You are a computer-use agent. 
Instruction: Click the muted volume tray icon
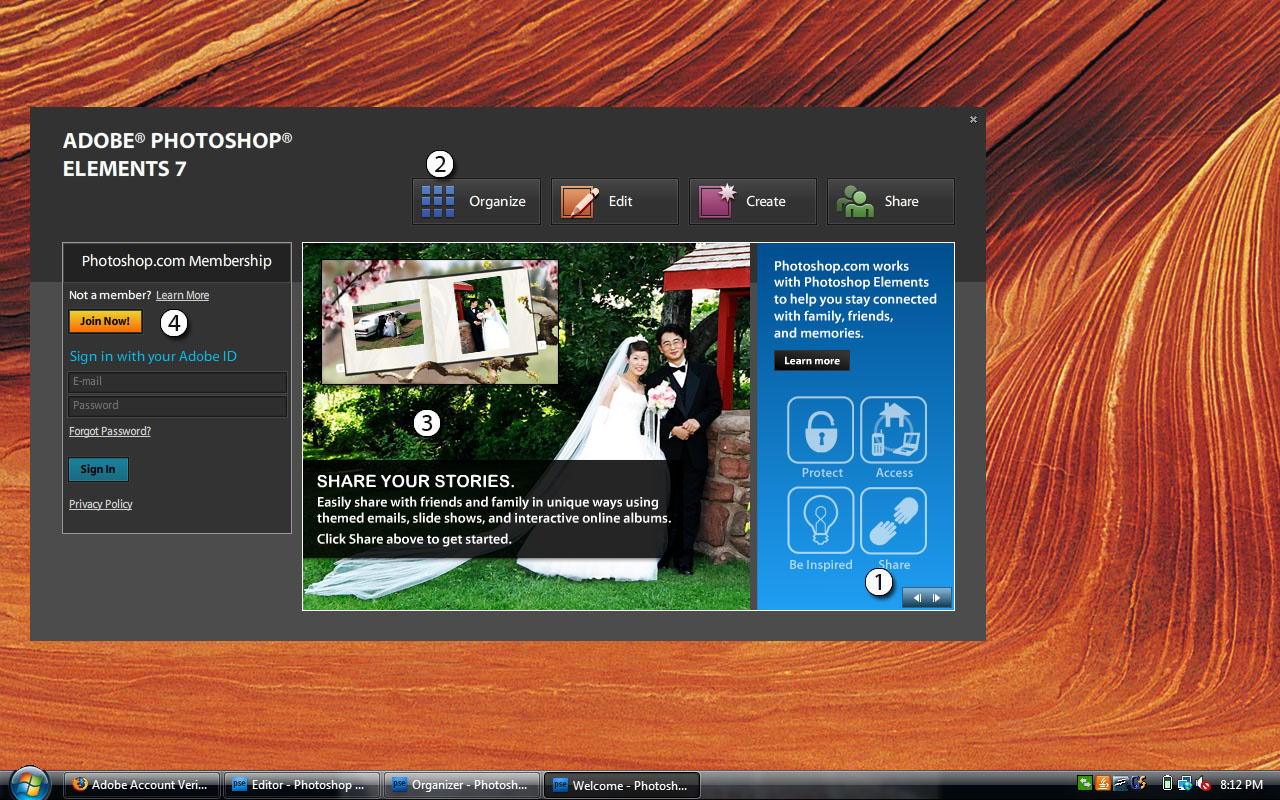click(x=1203, y=783)
